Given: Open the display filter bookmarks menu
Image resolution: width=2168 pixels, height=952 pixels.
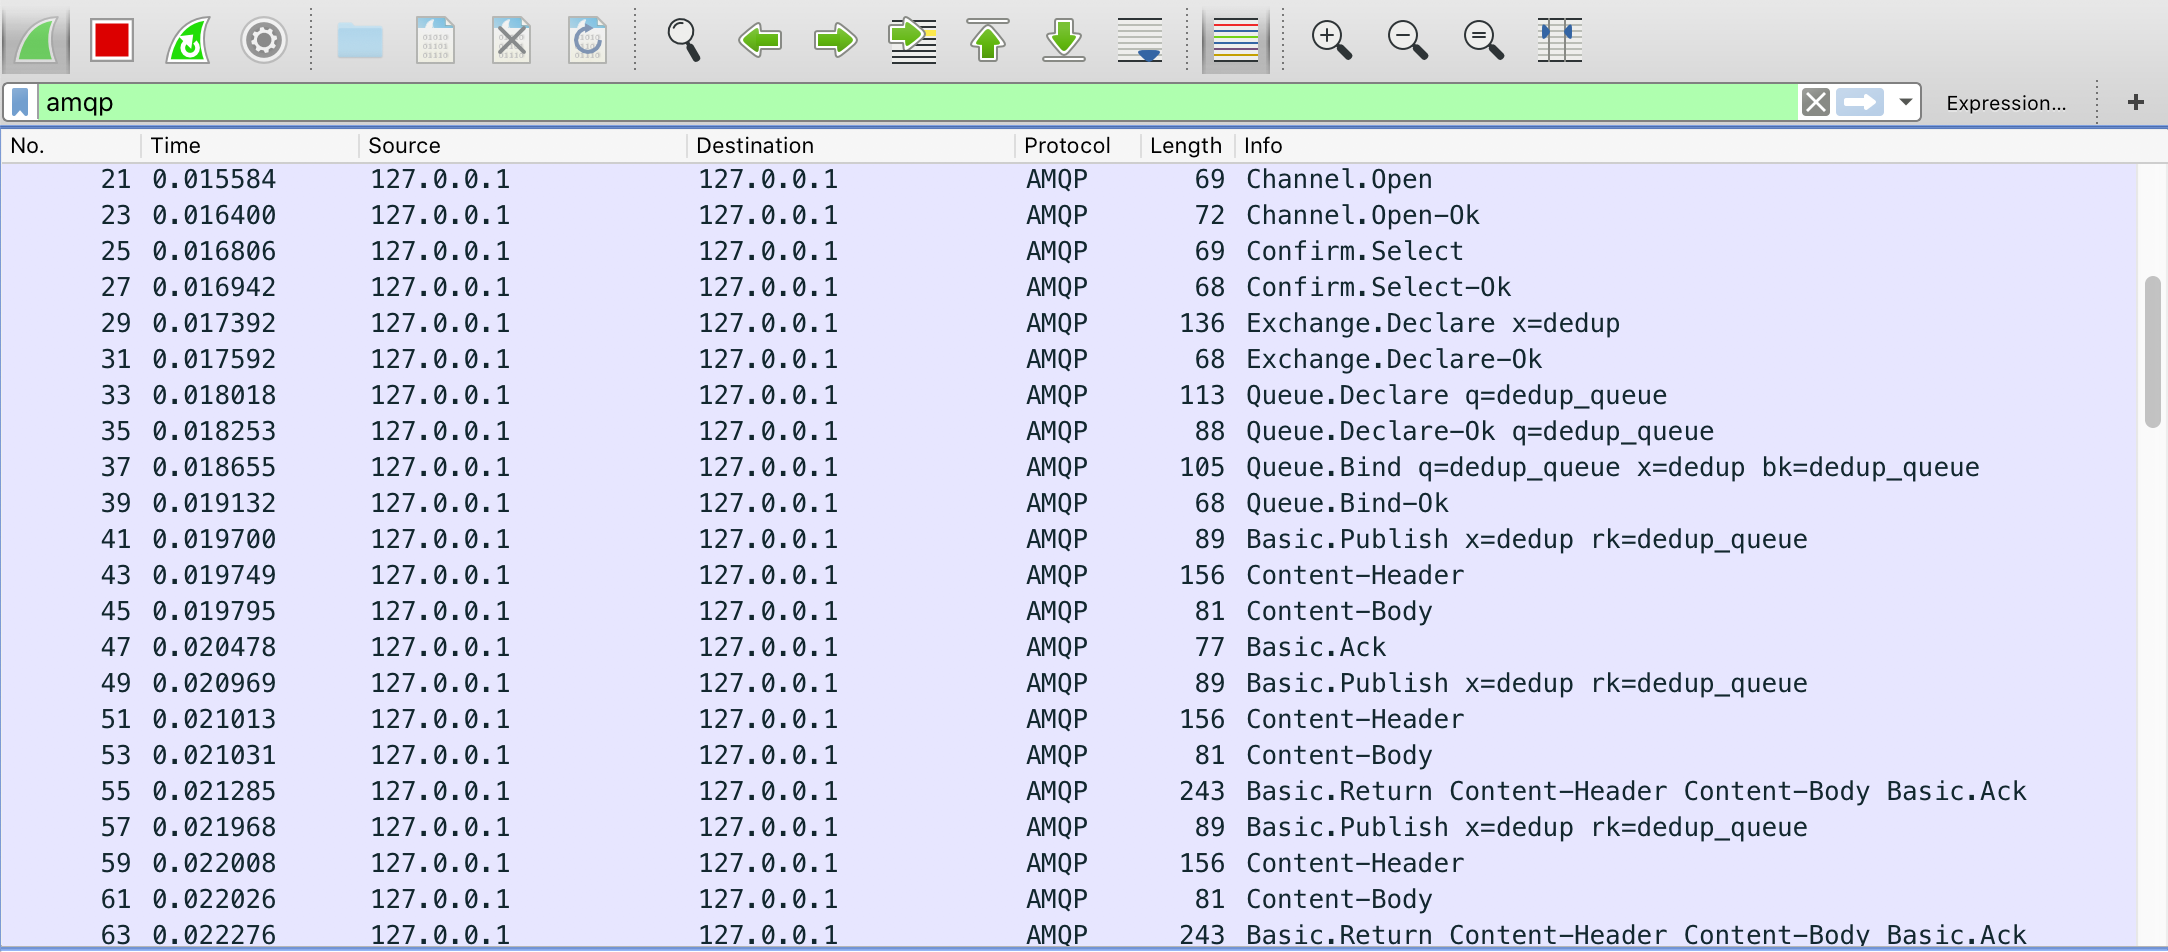Looking at the screenshot, I should tap(19, 101).
